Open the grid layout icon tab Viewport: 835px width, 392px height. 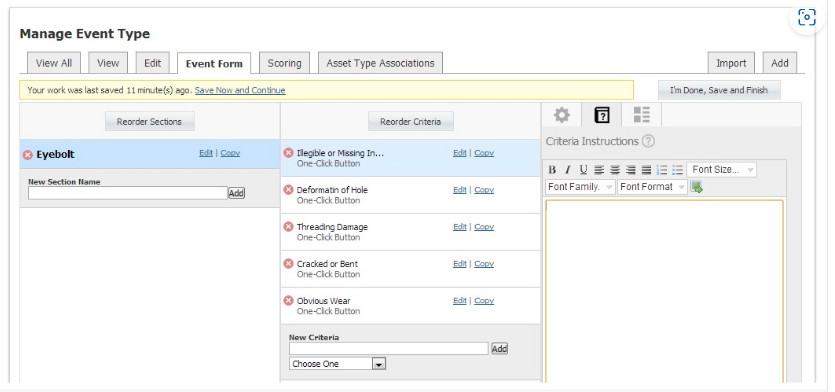pos(642,115)
